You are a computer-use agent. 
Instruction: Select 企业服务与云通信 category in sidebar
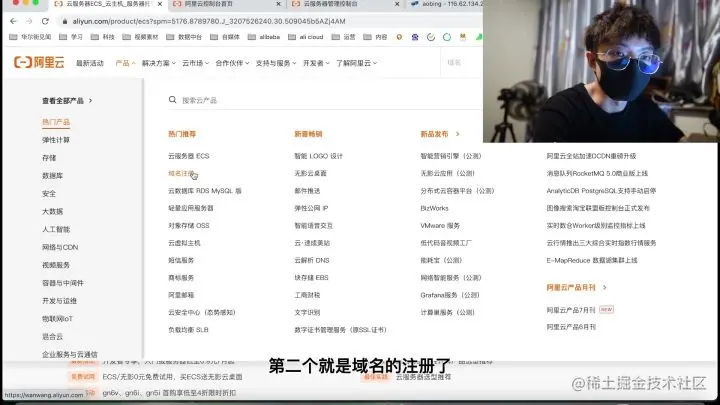point(70,354)
